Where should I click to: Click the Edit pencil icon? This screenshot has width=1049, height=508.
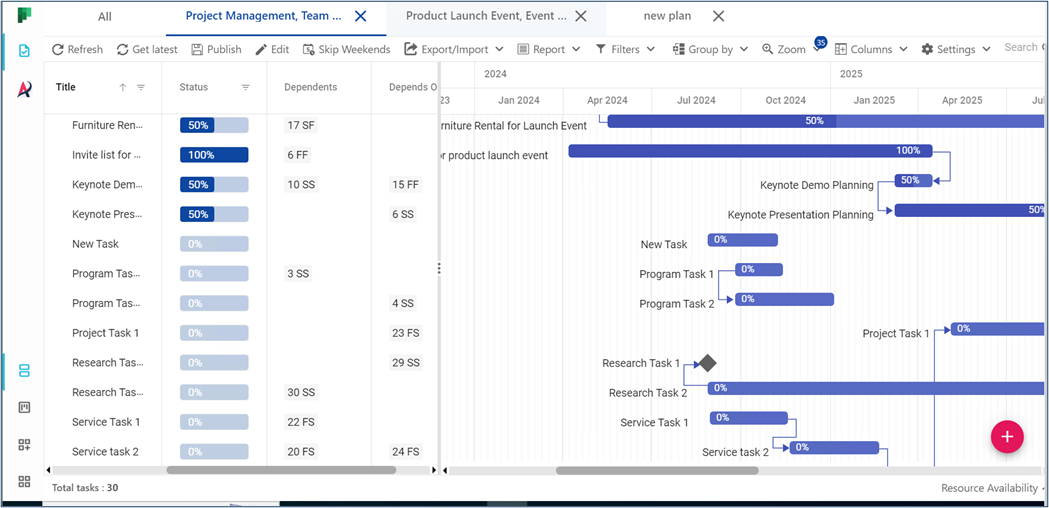(261, 49)
